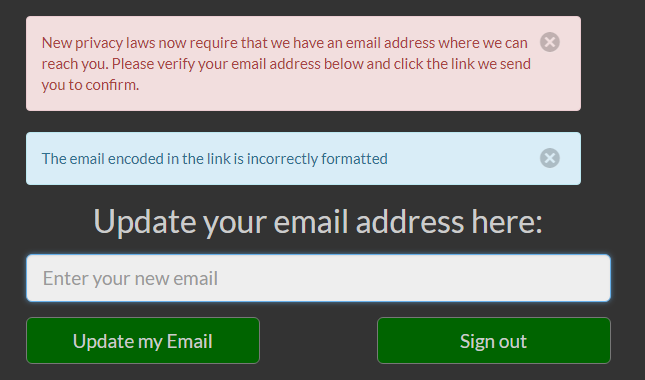
Task: Click the blue 'email encoded in the link' text
Action: (x=215, y=159)
